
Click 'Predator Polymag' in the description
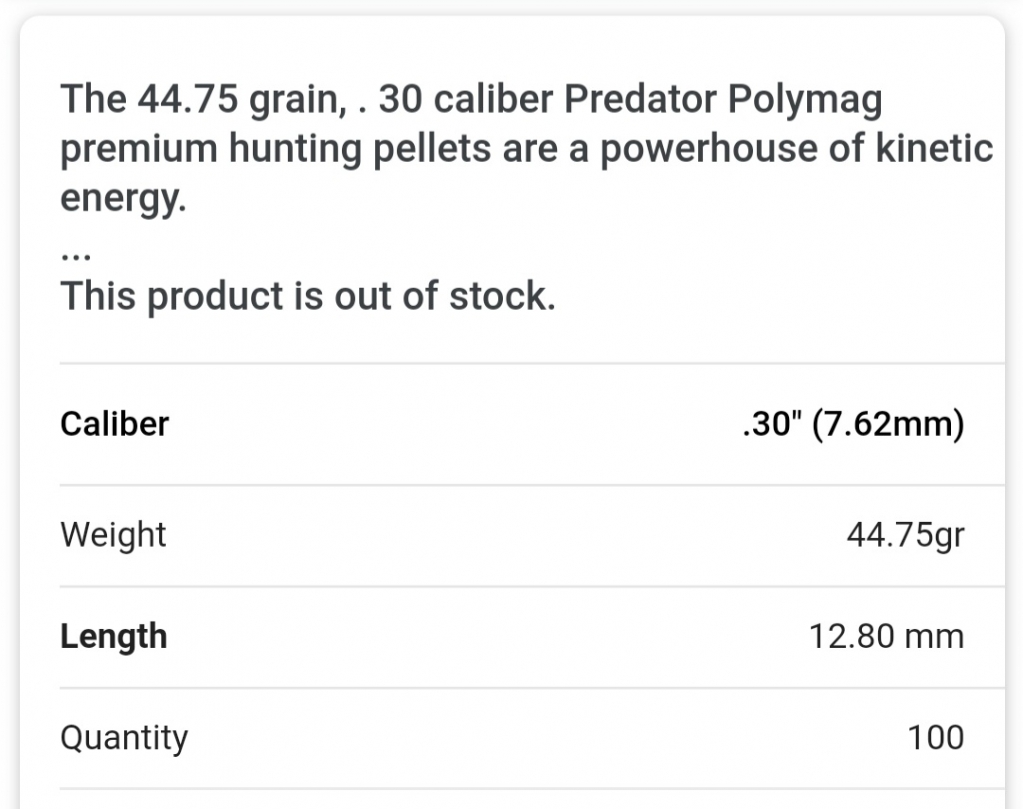click(723, 100)
